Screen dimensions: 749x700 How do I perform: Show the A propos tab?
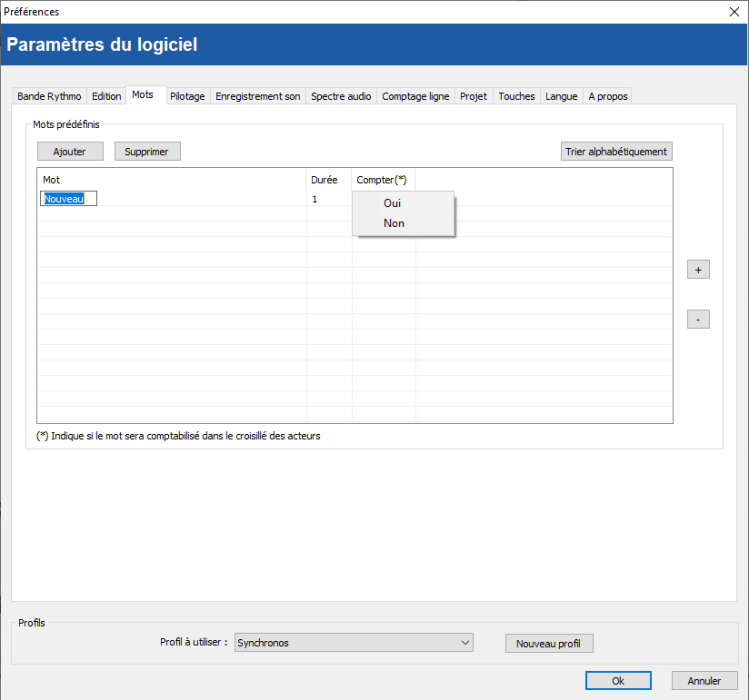[x=607, y=96]
